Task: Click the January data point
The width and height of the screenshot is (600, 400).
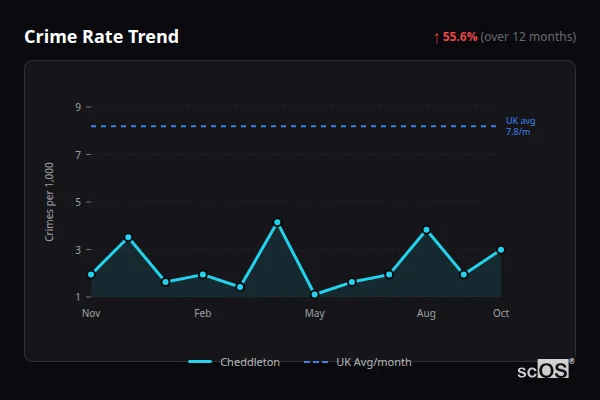Action: point(166,282)
